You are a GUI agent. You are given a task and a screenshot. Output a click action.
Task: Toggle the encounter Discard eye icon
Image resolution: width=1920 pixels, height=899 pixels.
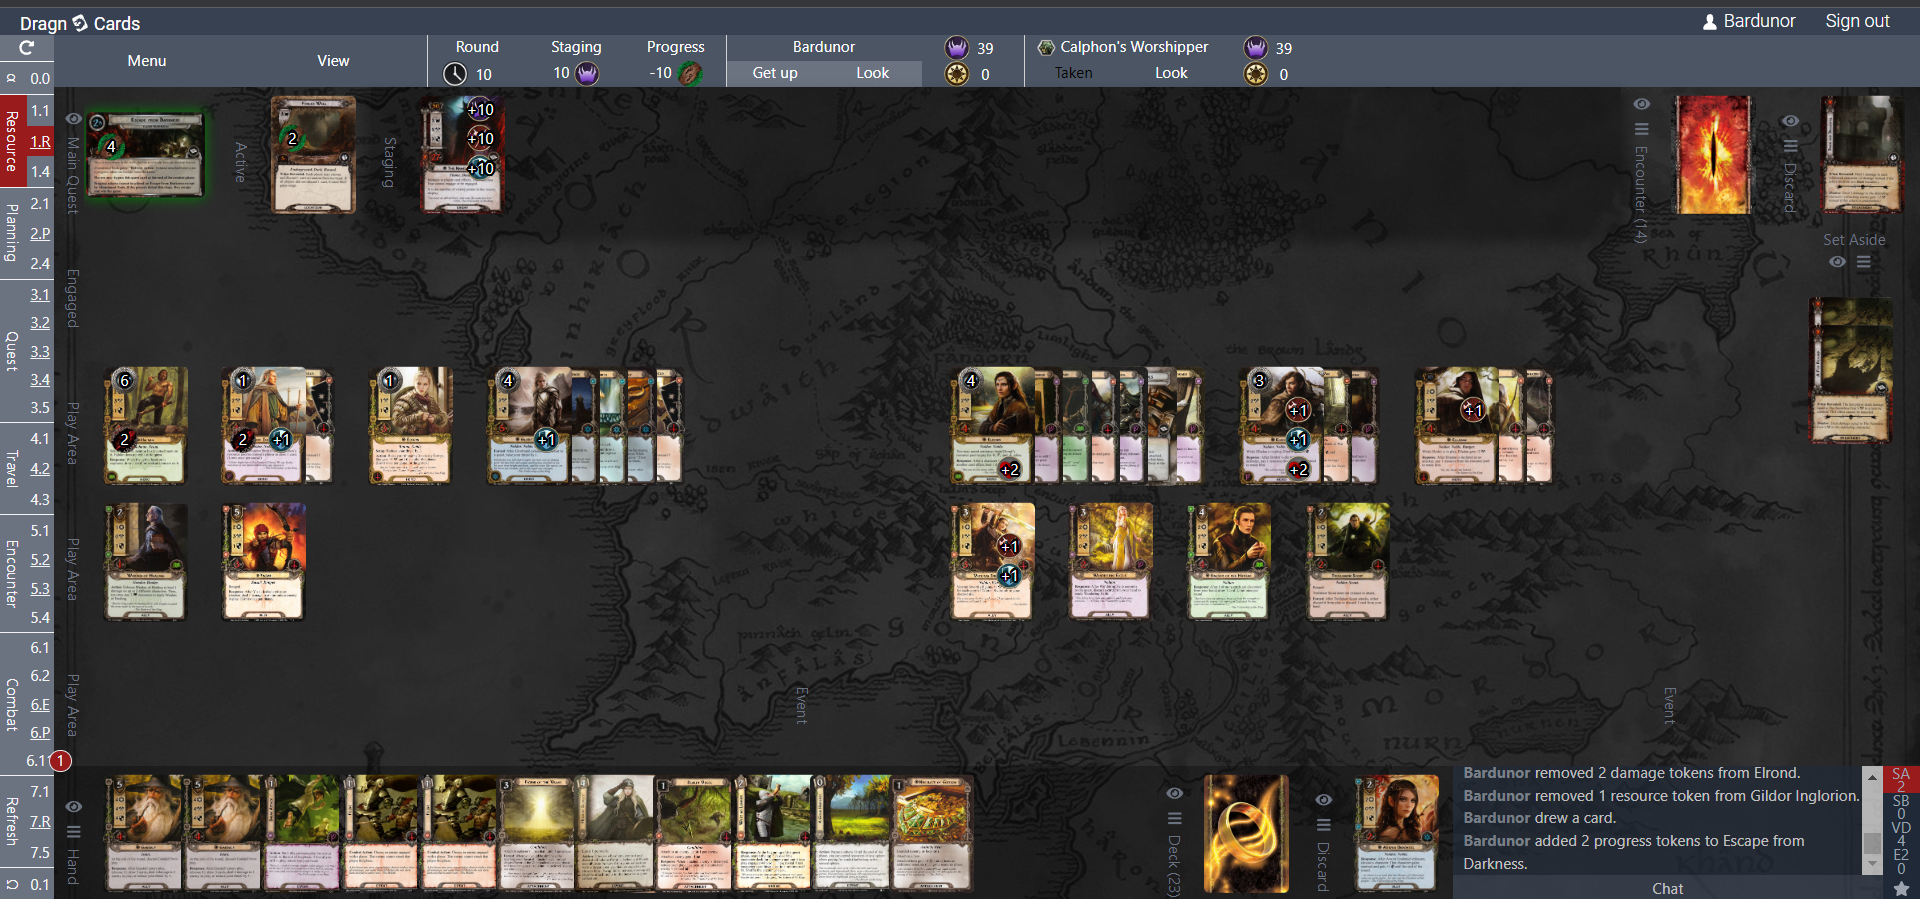(x=1790, y=121)
